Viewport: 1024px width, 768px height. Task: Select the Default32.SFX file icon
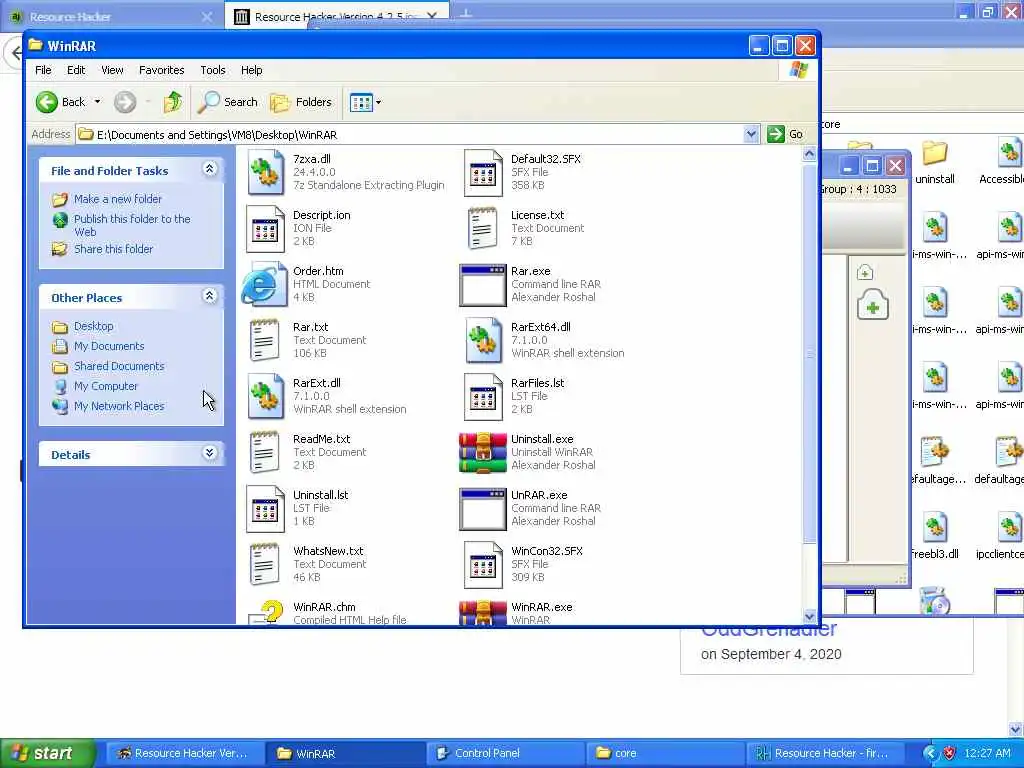[x=483, y=172]
